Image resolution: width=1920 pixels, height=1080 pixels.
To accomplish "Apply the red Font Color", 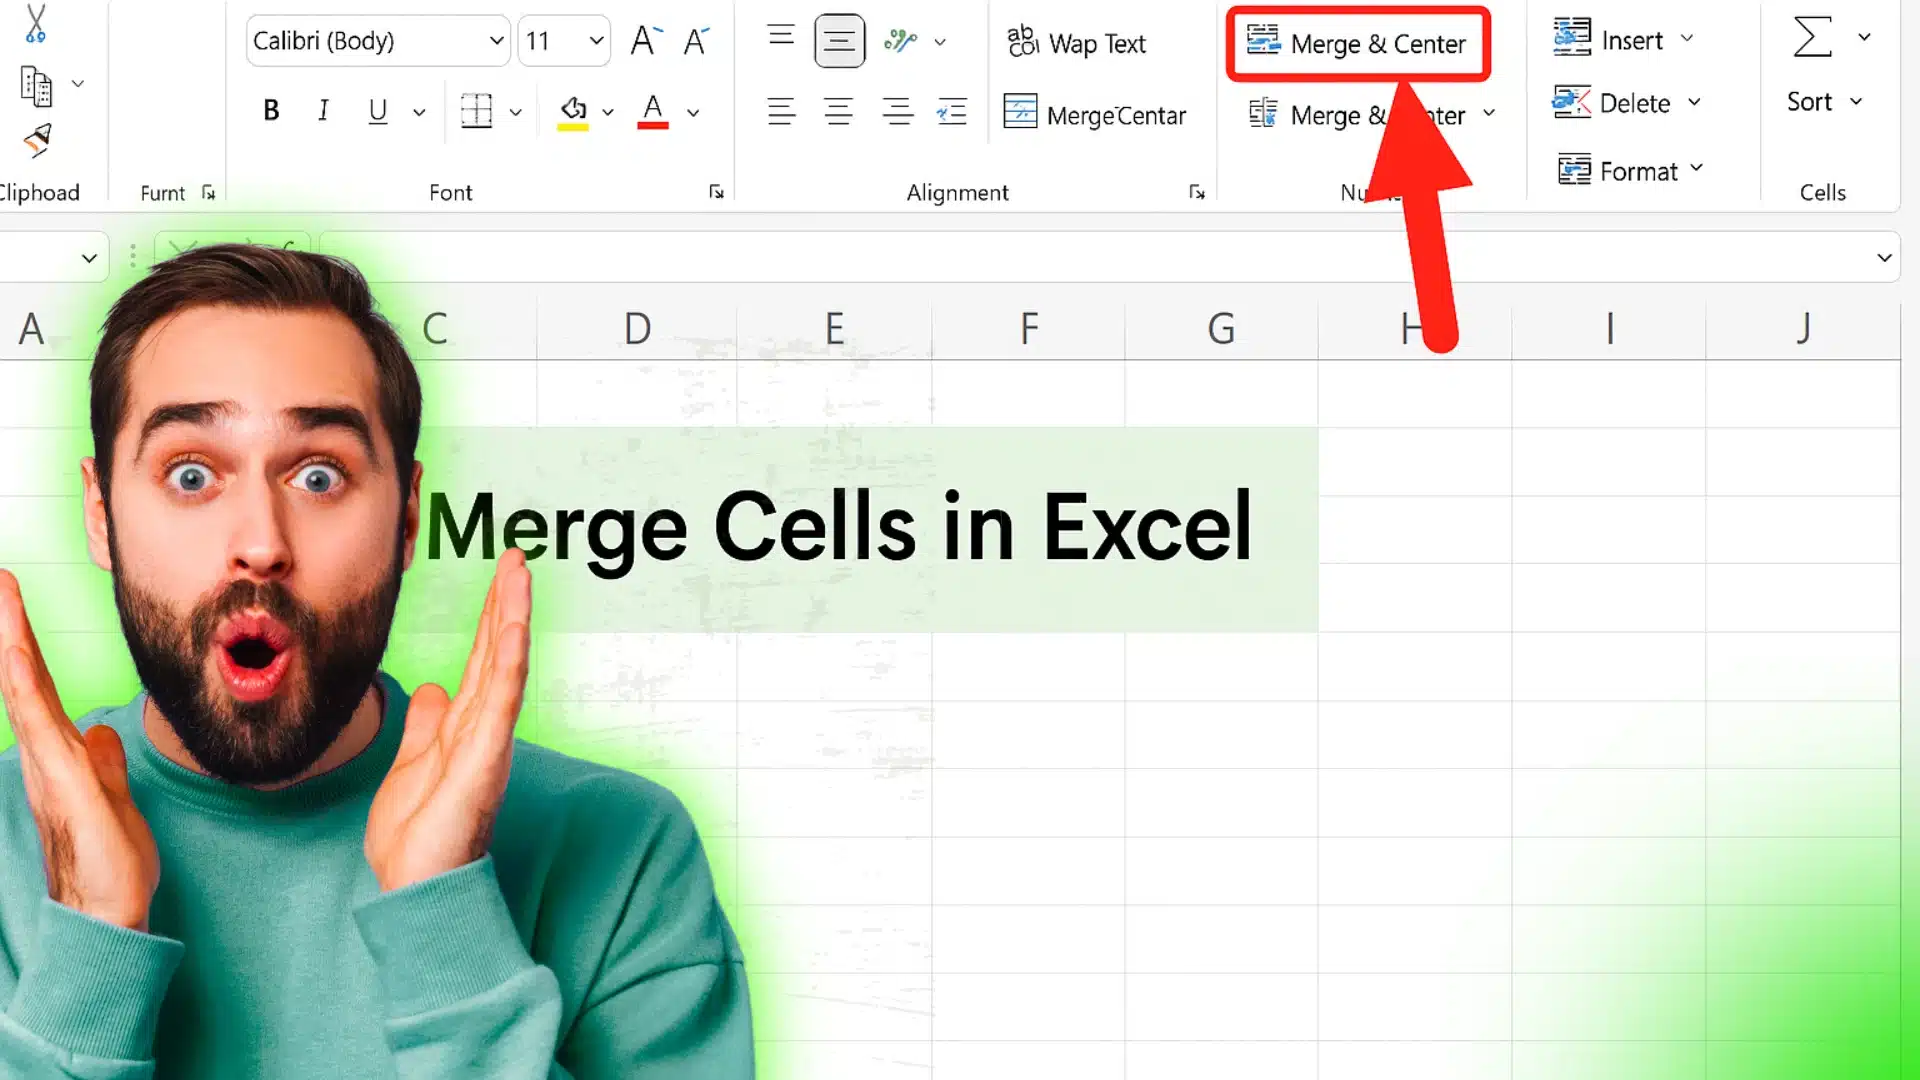I will (653, 112).
